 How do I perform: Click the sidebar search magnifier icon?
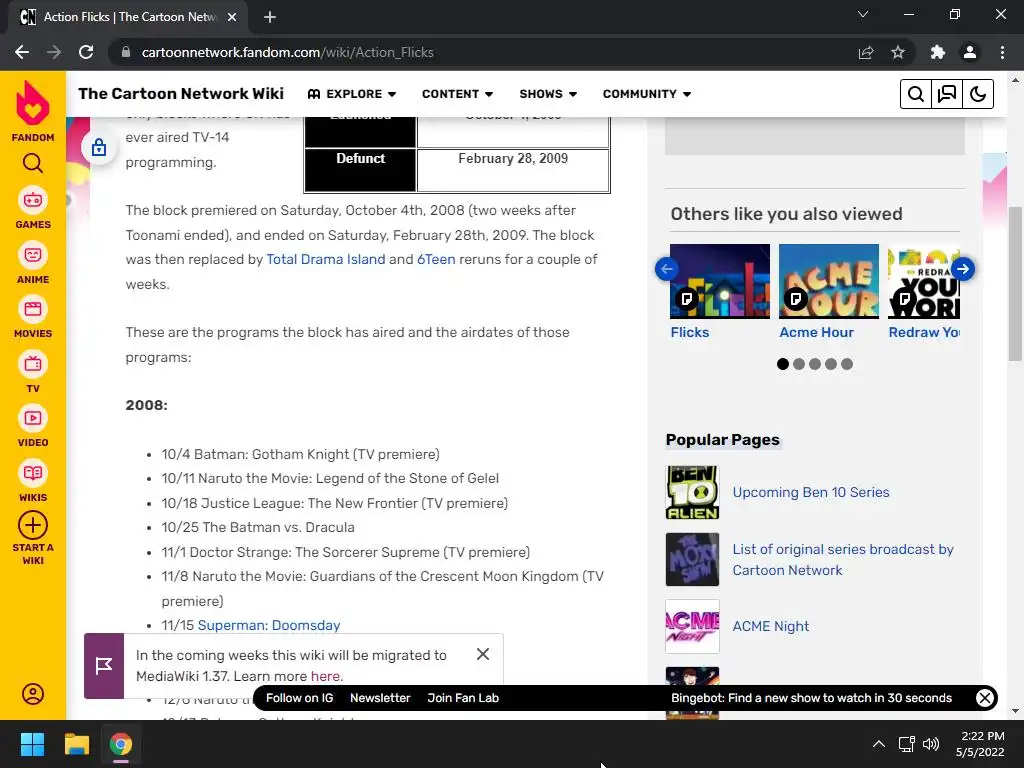(33, 163)
